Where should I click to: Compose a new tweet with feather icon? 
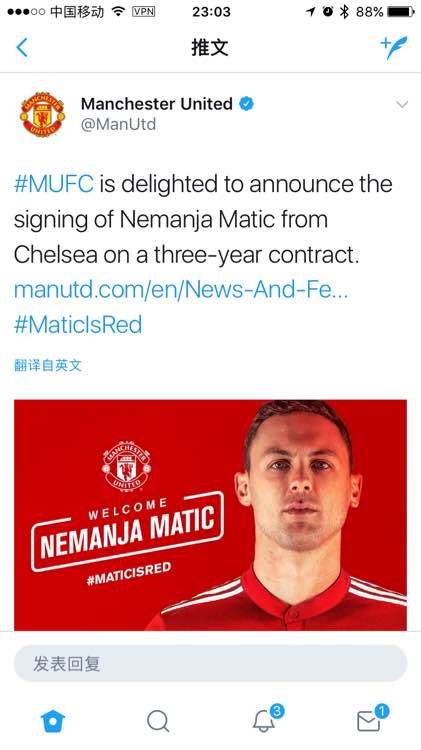point(394,47)
